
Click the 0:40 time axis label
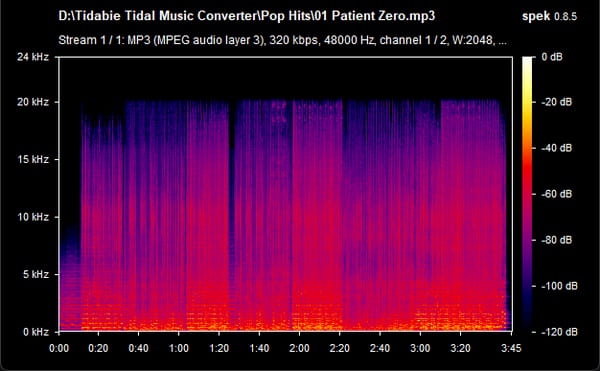(139, 348)
